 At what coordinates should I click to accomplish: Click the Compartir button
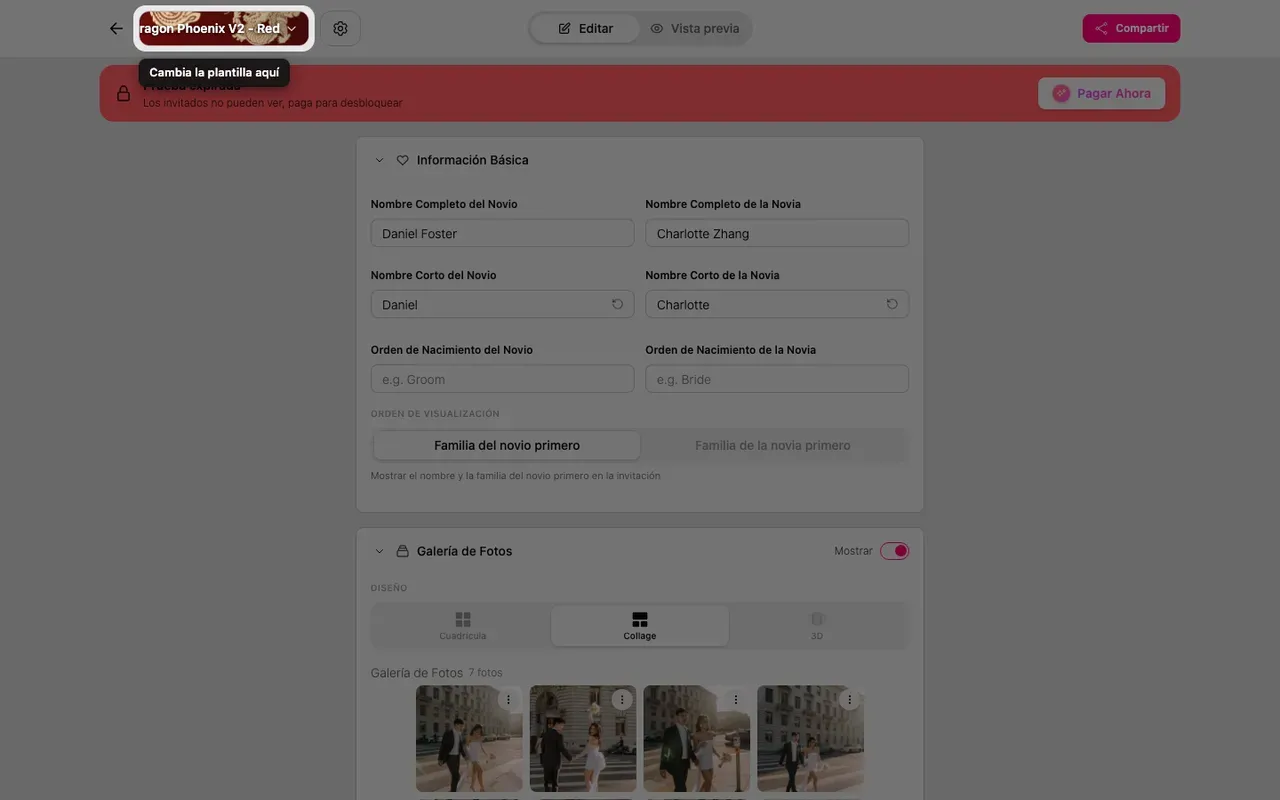1131,28
